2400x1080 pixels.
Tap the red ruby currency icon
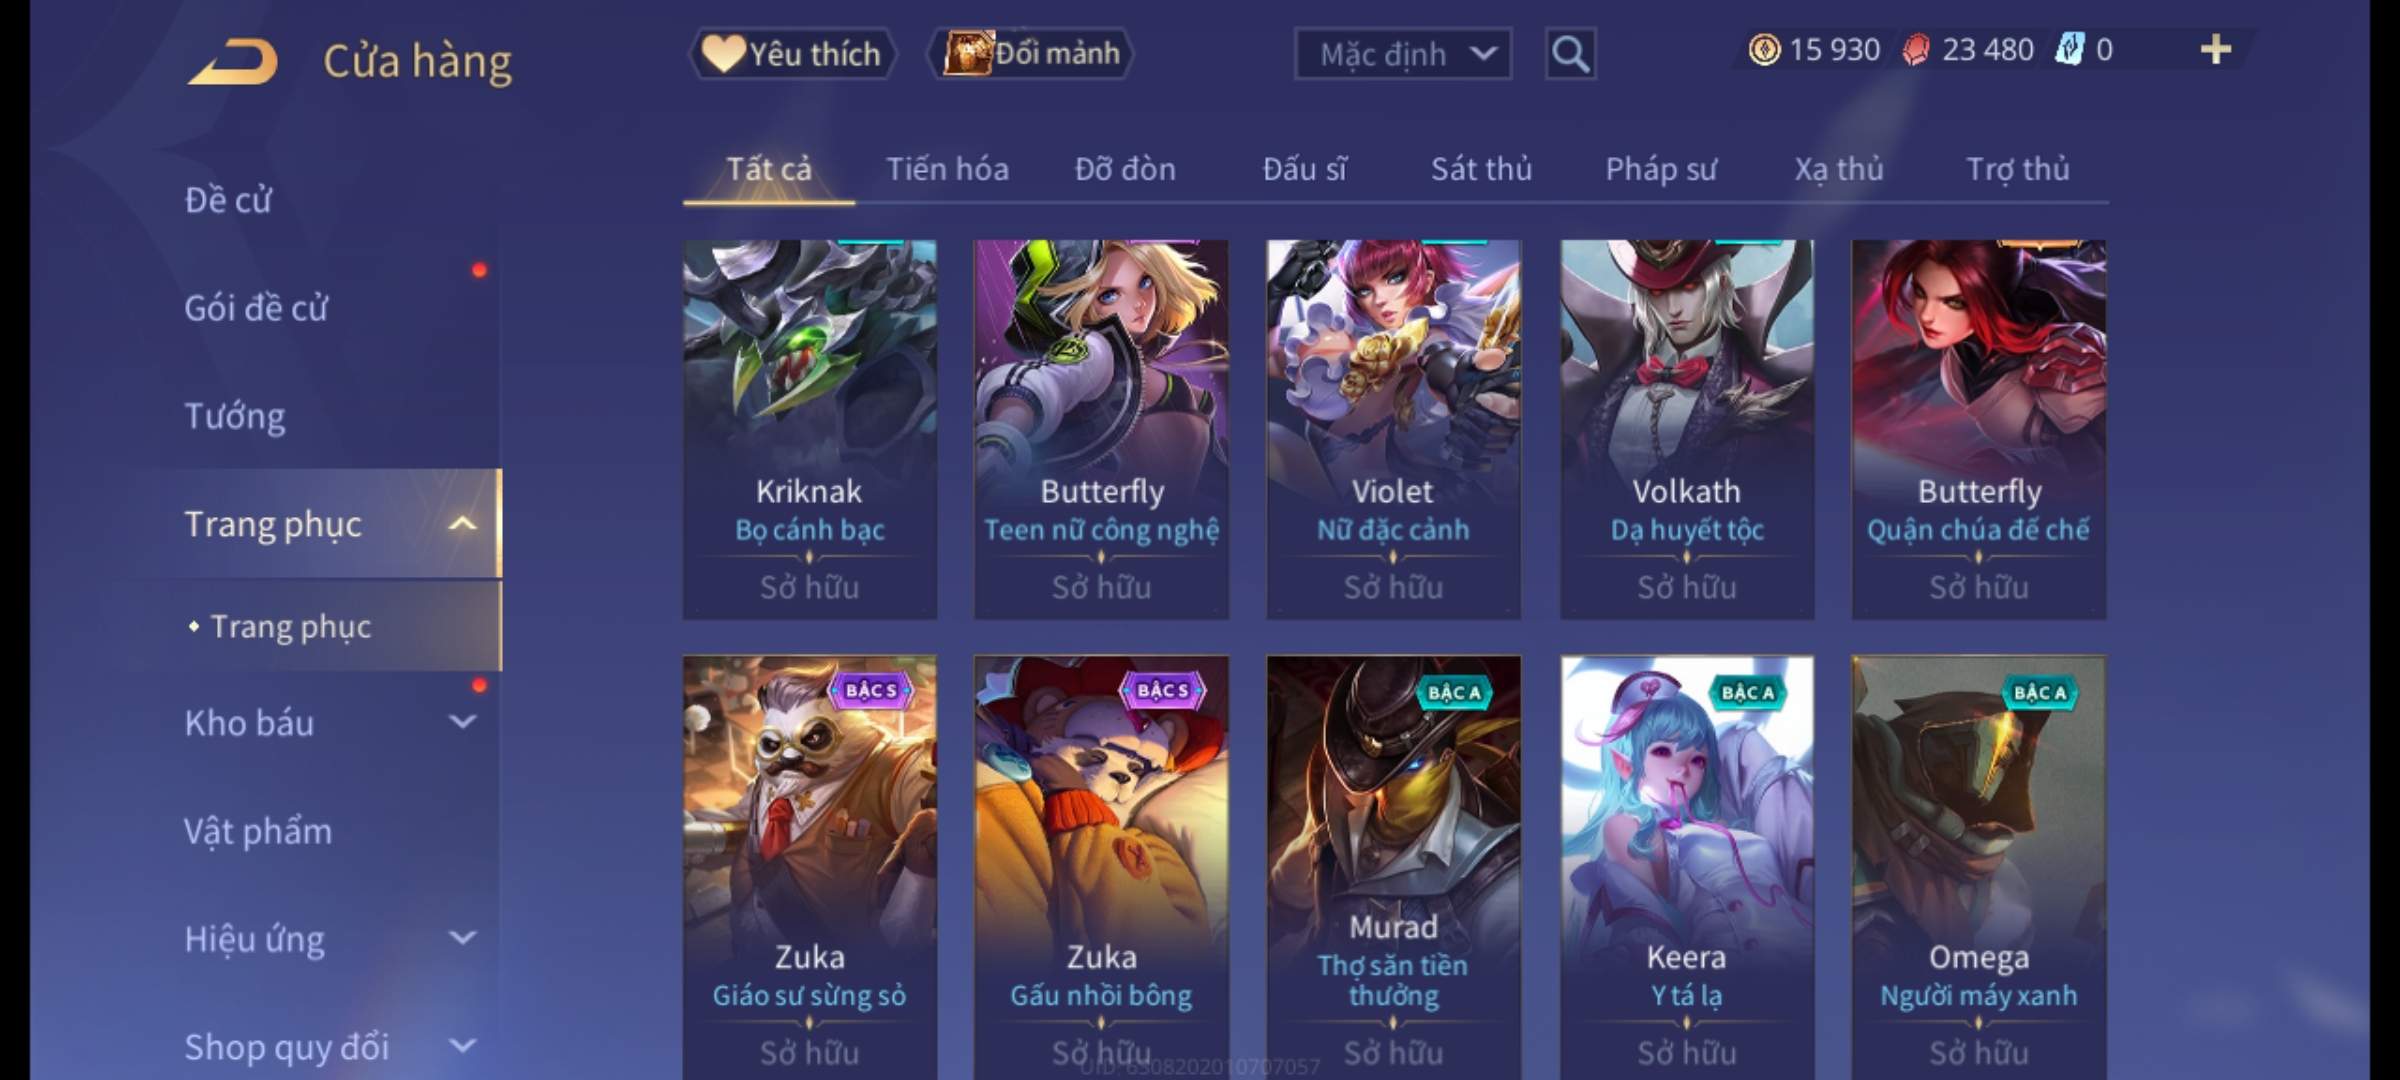(1915, 50)
